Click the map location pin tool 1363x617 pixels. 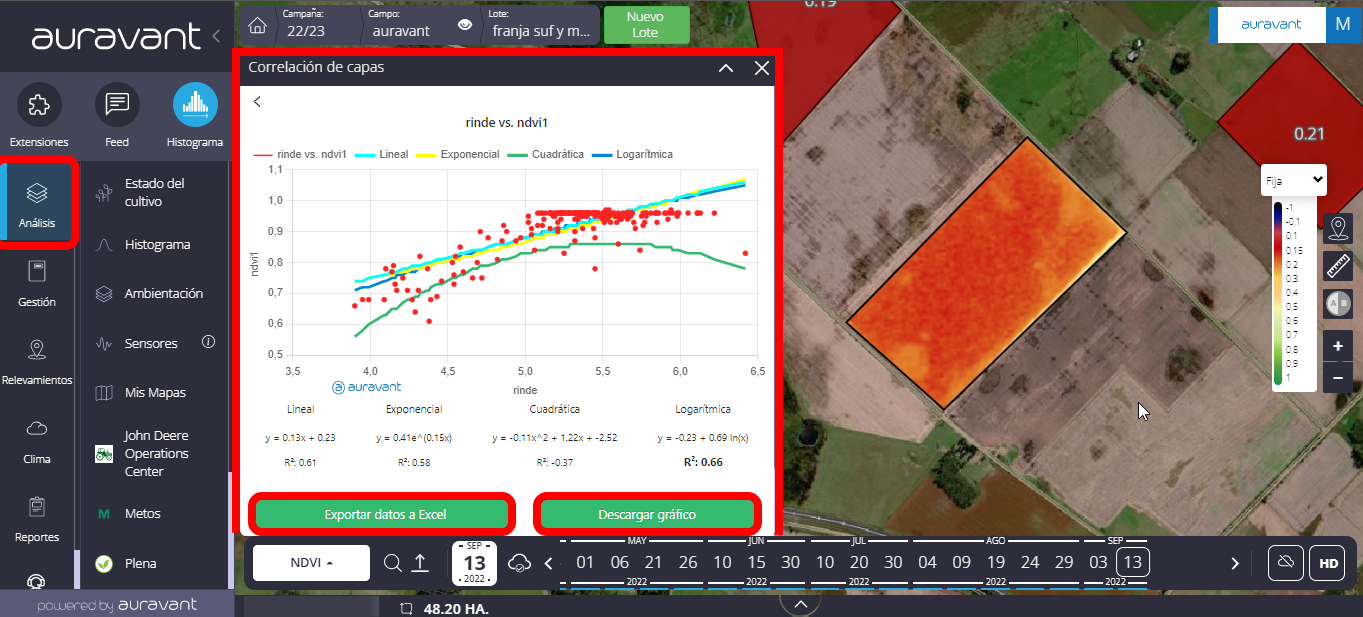pos(1338,228)
